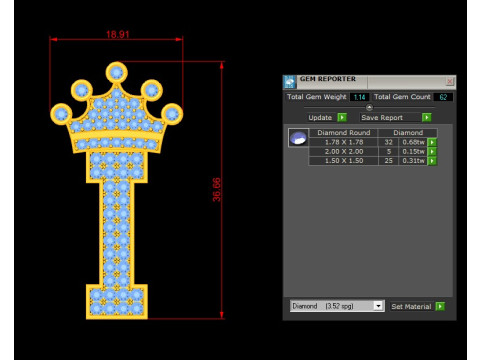The width and height of the screenshot is (480, 360).
Task: Click the green arrow for 2.00 X 2.00 row
Action: coord(432,152)
